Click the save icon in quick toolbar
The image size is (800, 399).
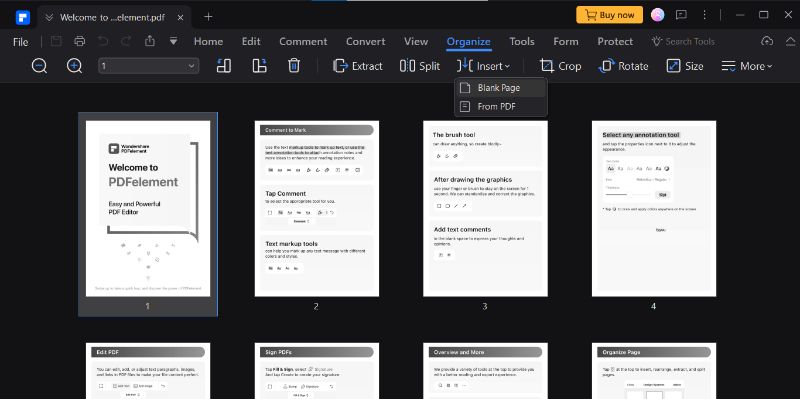[x=56, y=41]
